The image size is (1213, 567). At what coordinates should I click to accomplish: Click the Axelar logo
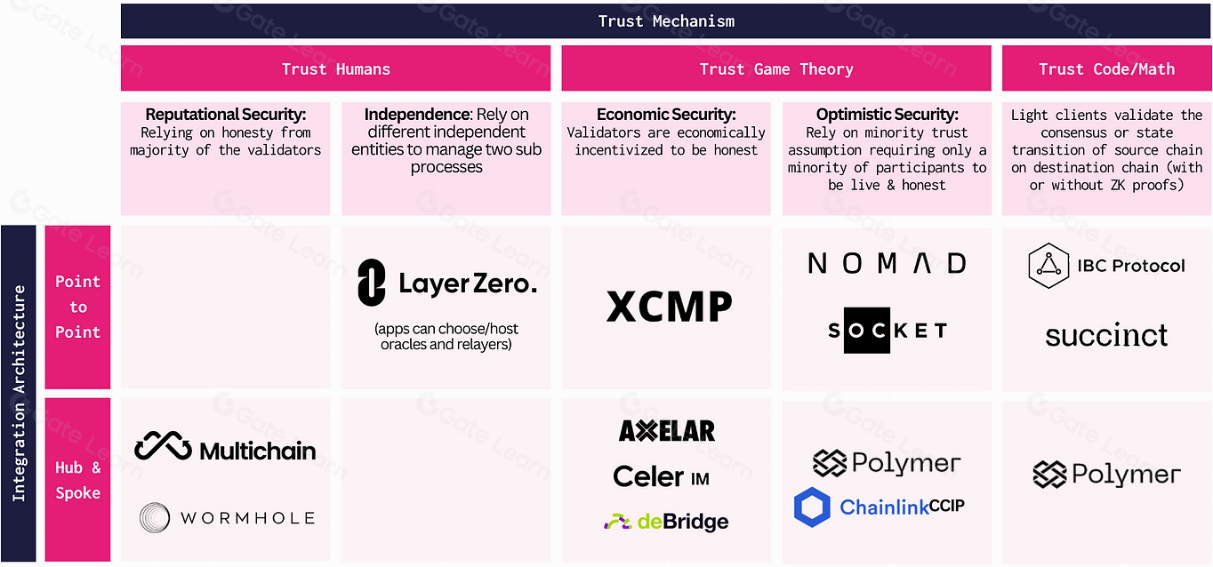[x=667, y=431]
